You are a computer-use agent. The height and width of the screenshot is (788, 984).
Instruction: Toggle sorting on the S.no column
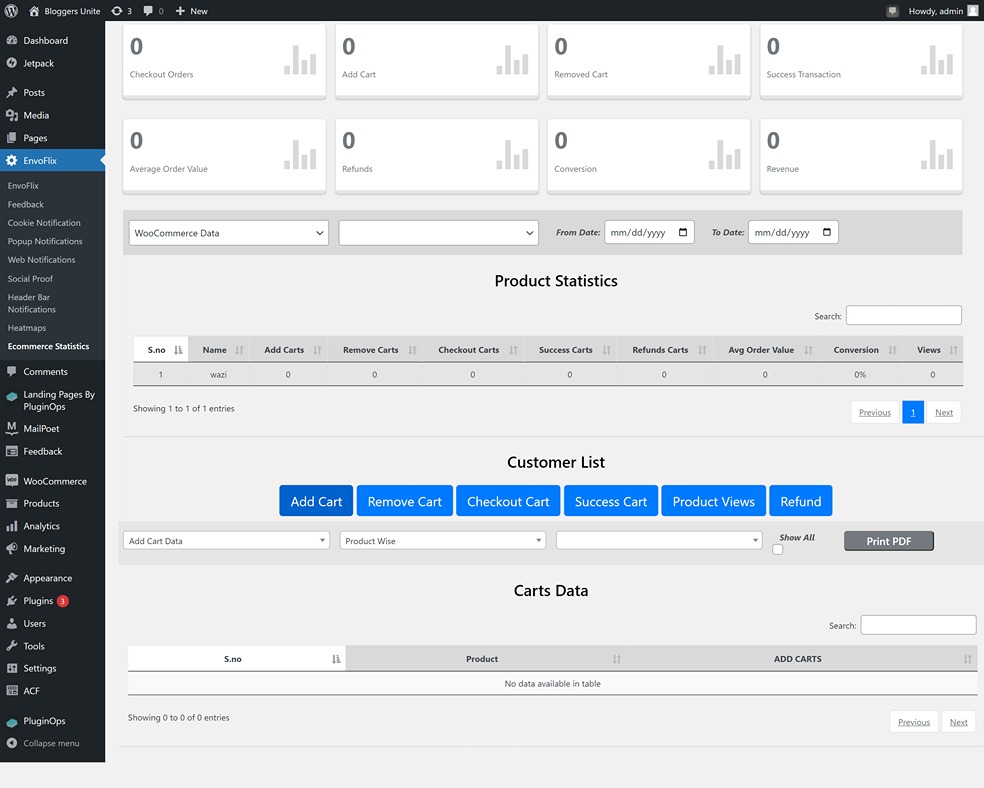pyautogui.click(x=160, y=349)
